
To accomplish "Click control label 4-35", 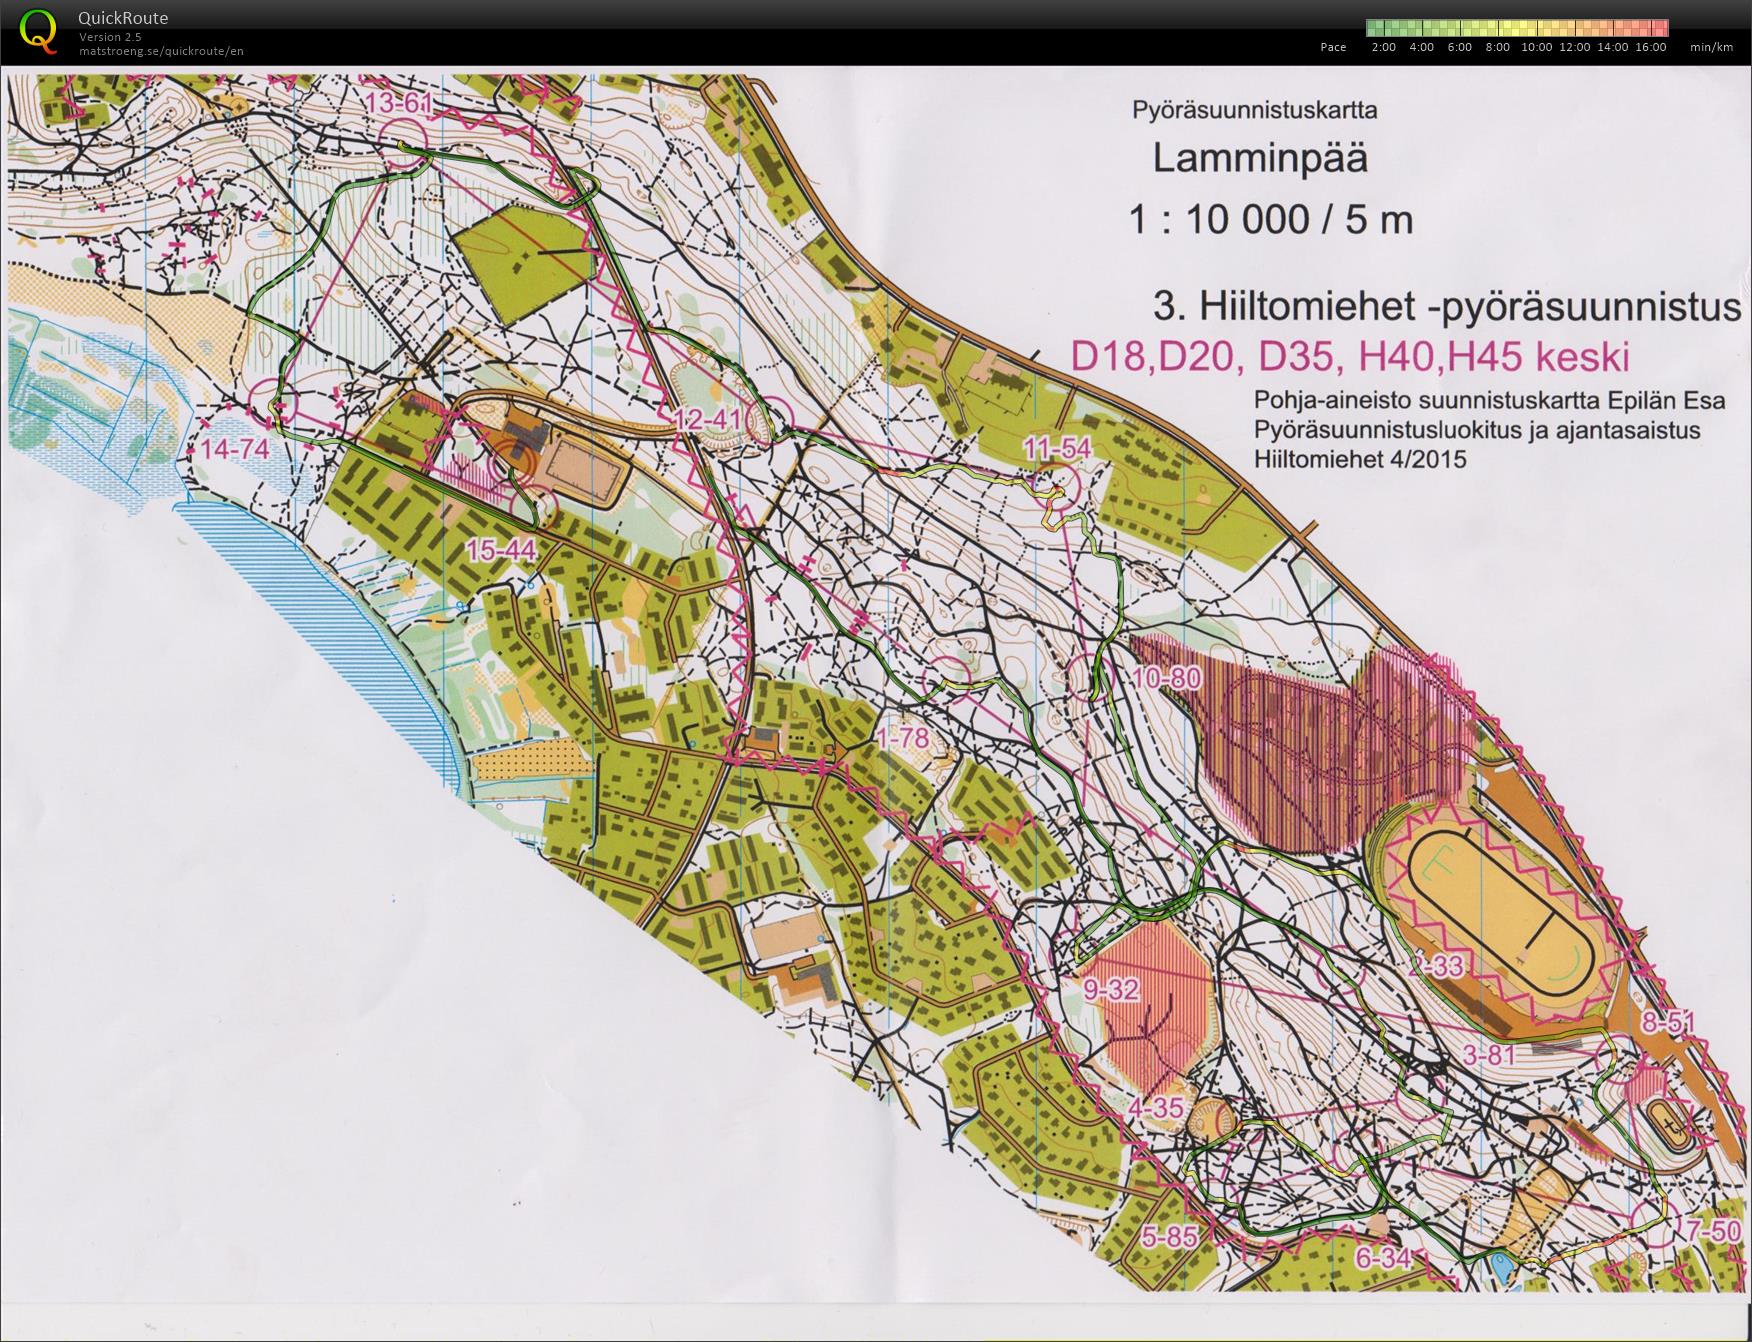I will [x=1156, y=1108].
